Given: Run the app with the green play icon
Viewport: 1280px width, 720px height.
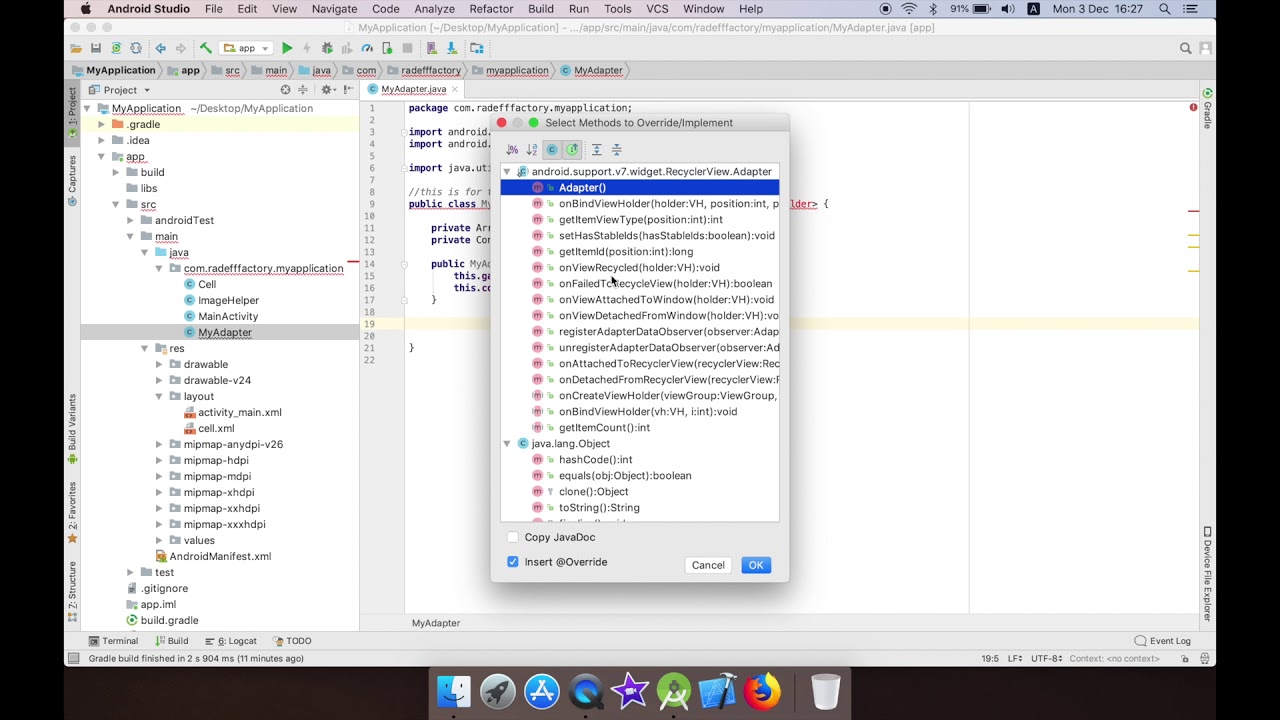Looking at the screenshot, I should pyautogui.click(x=287, y=48).
